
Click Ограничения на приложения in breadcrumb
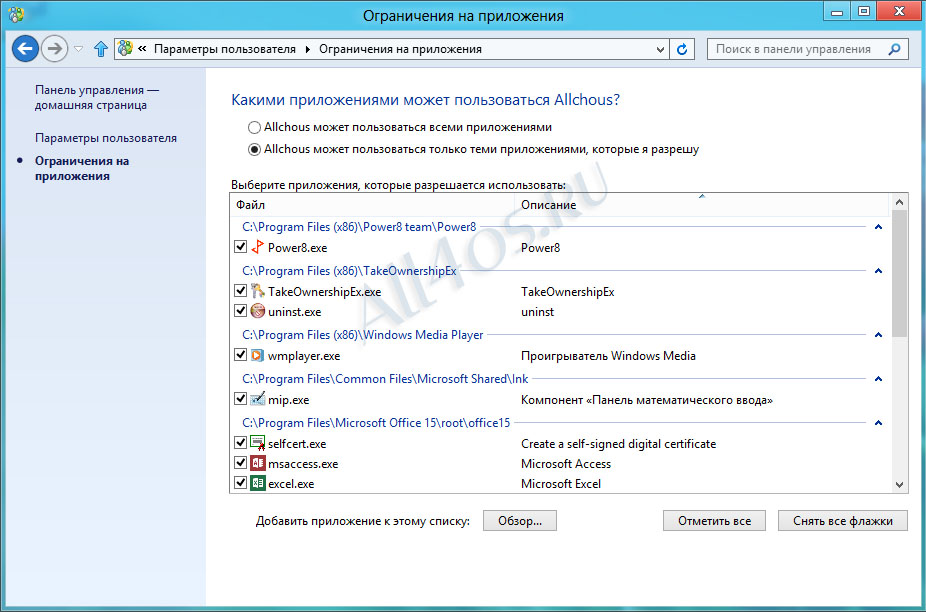[400, 49]
